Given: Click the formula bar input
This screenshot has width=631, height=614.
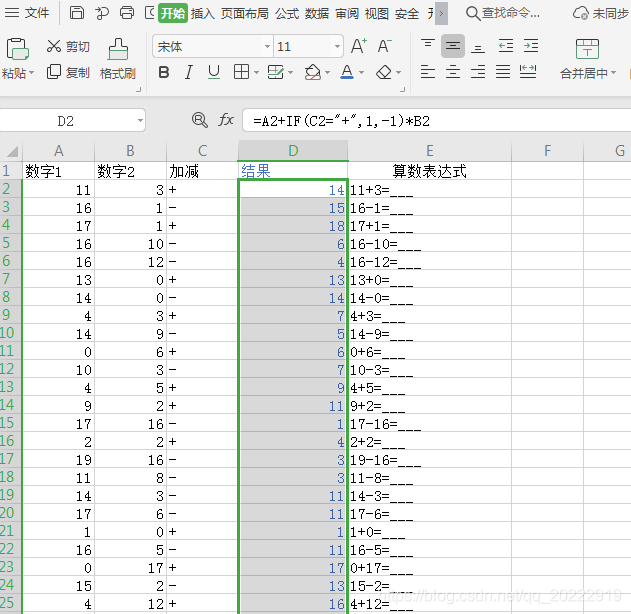Looking at the screenshot, I should (437, 121).
